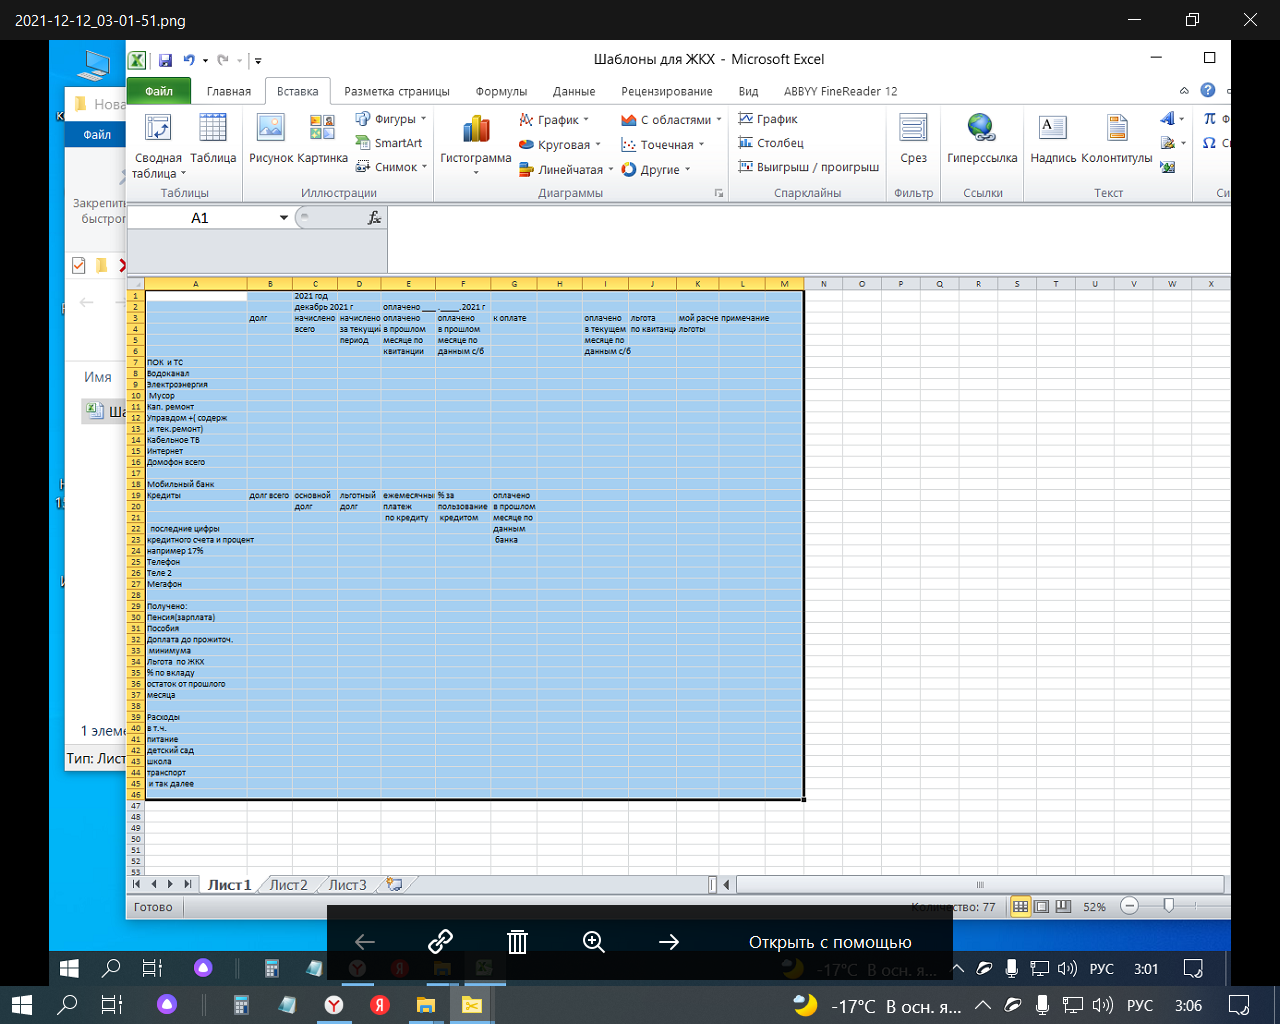Switch to Normal view in status bar
Viewport: 1280px width, 1024px height.
point(1020,907)
